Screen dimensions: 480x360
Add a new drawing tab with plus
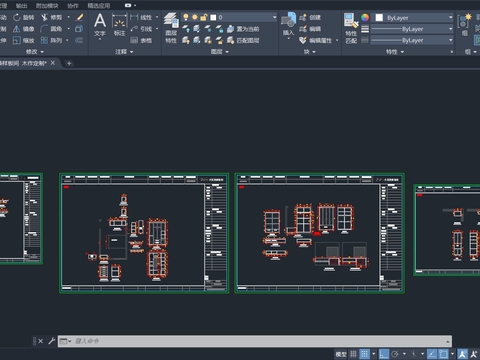click(69, 63)
